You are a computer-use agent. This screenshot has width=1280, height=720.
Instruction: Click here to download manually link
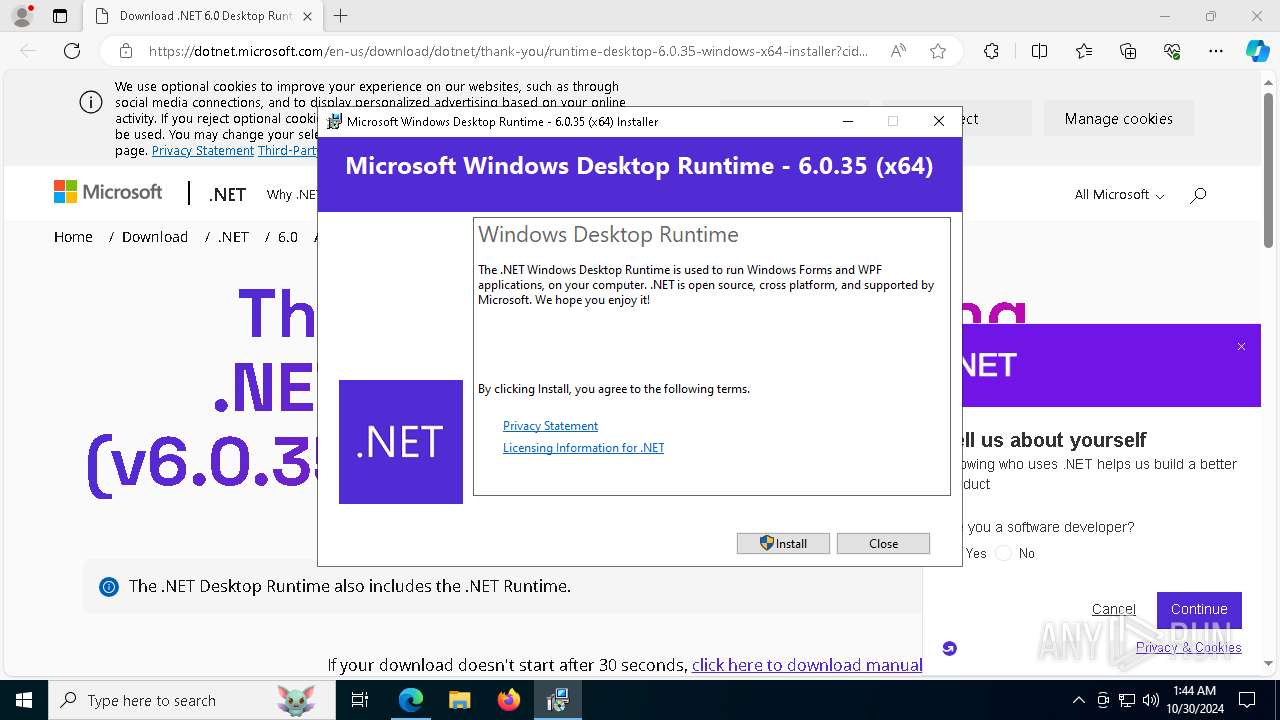tap(807, 665)
